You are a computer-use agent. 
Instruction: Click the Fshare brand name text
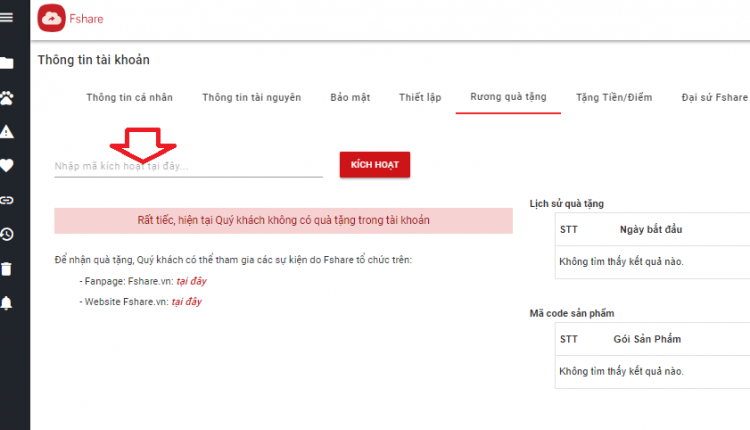click(x=86, y=19)
